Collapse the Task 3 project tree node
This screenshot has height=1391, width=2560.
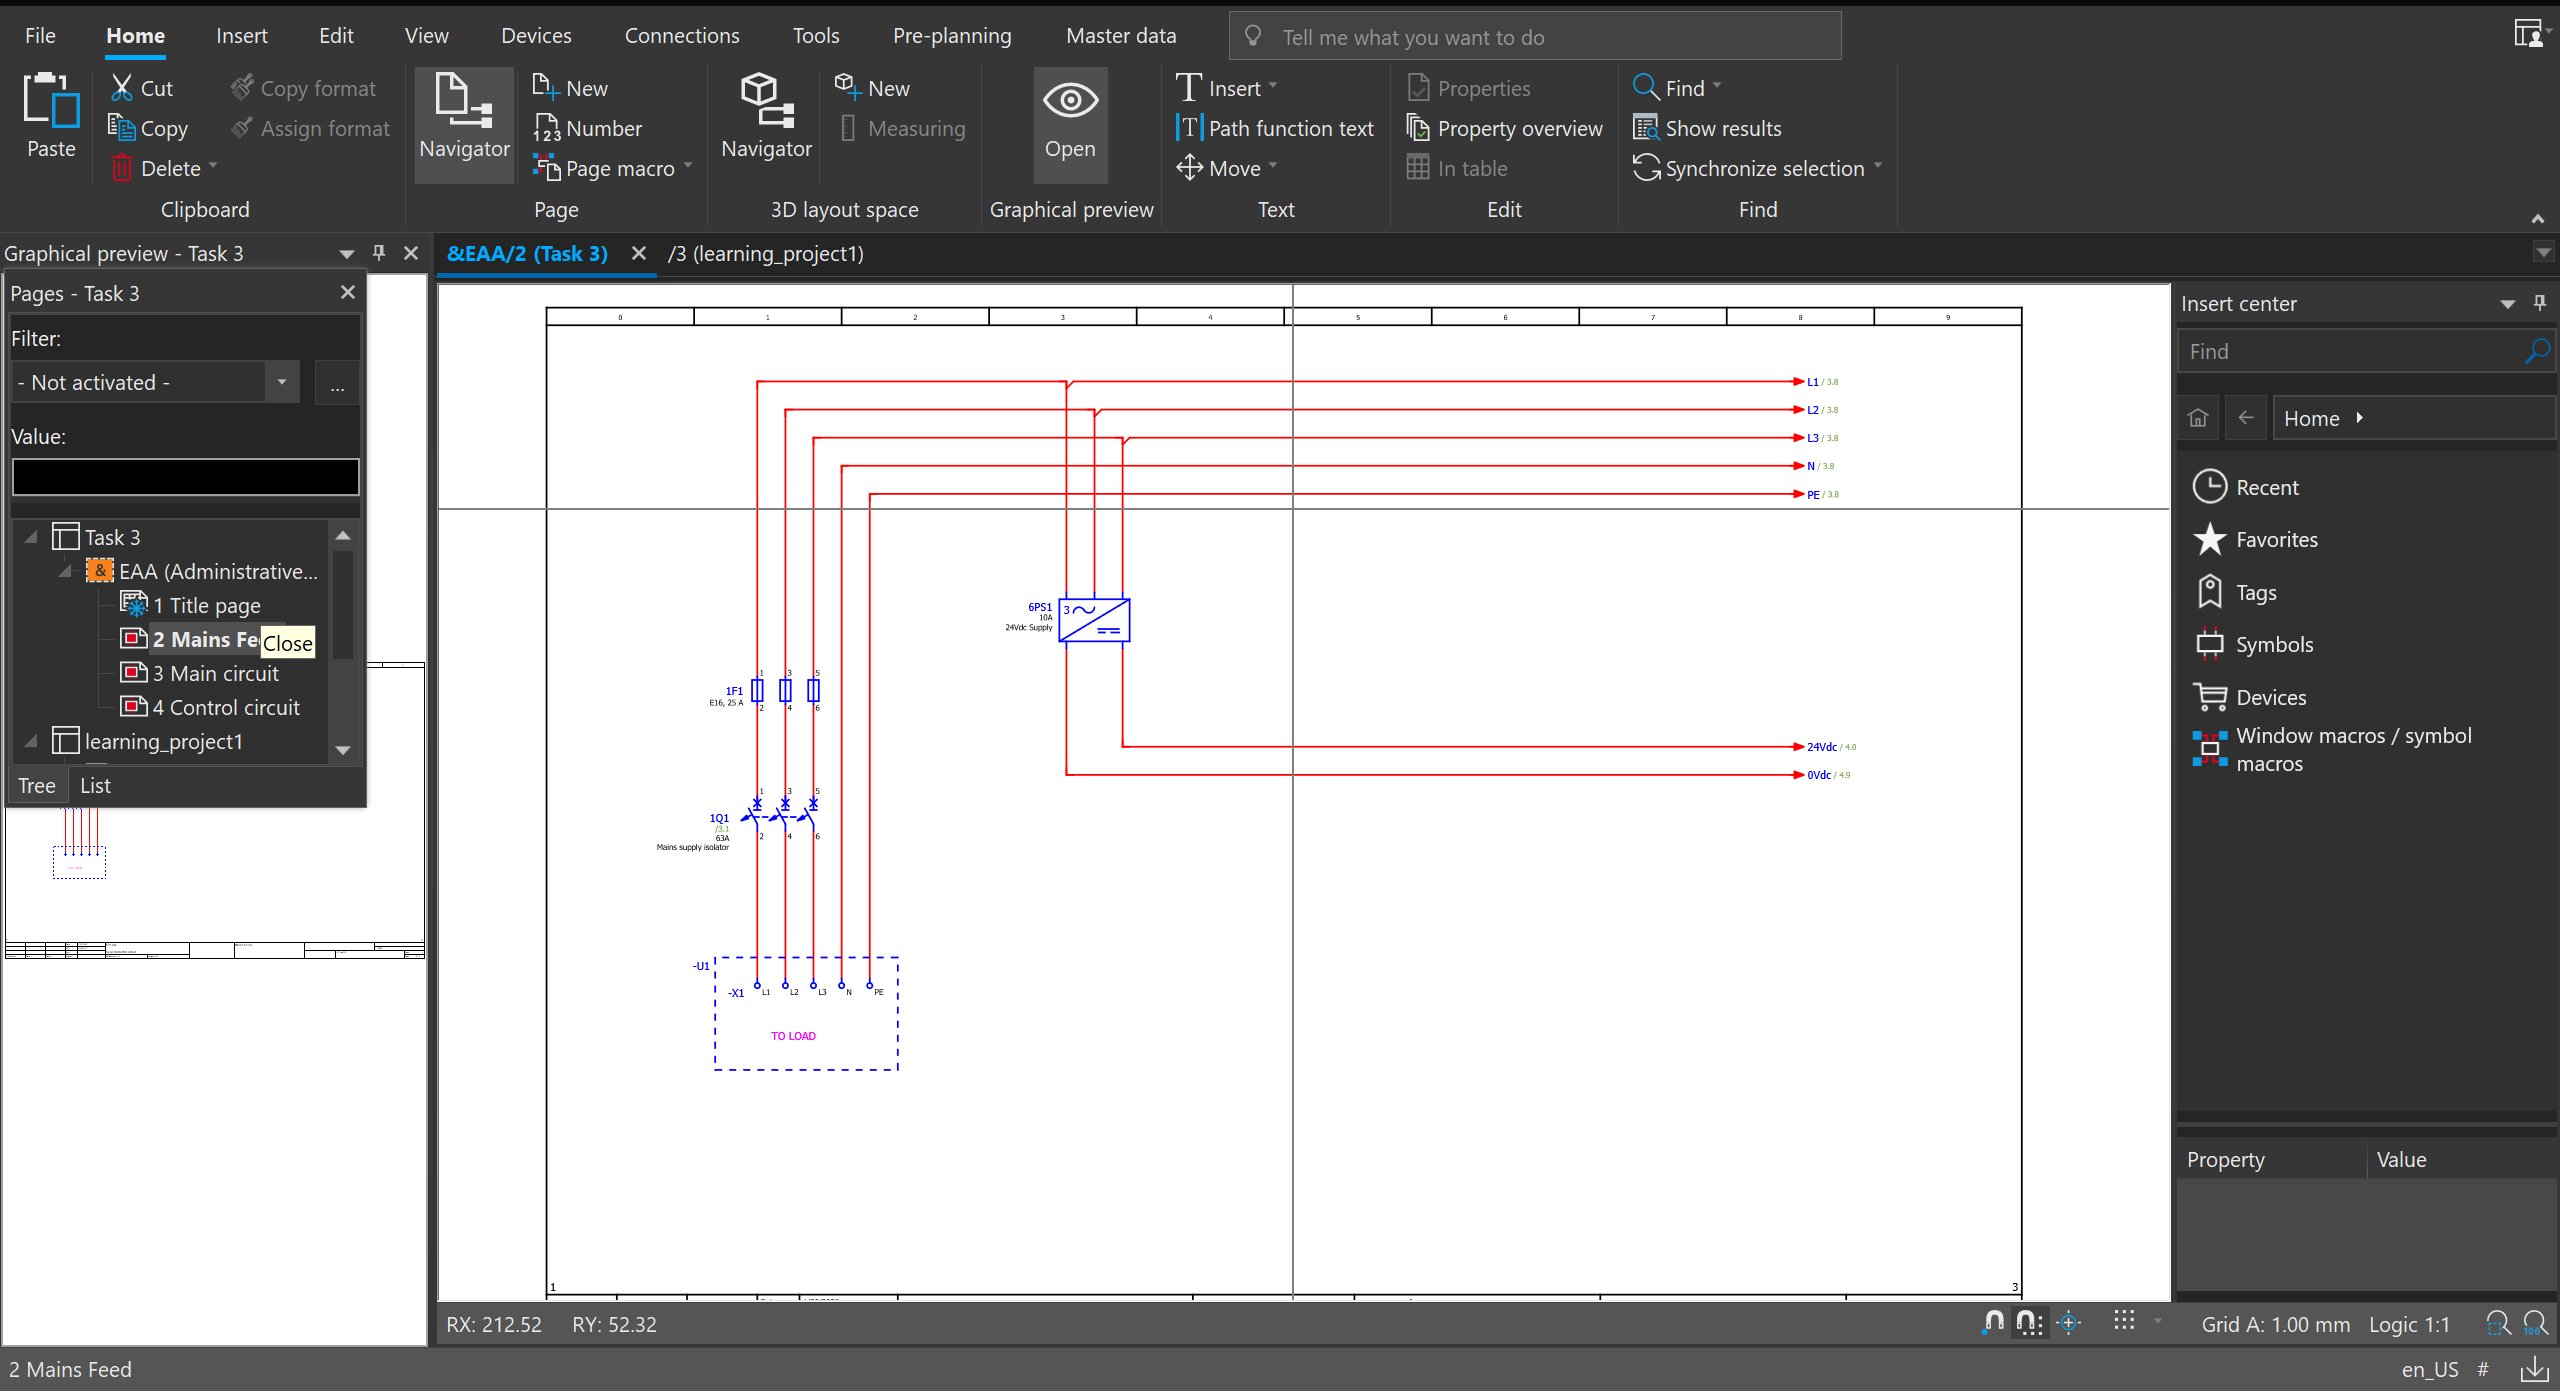(x=31, y=537)
